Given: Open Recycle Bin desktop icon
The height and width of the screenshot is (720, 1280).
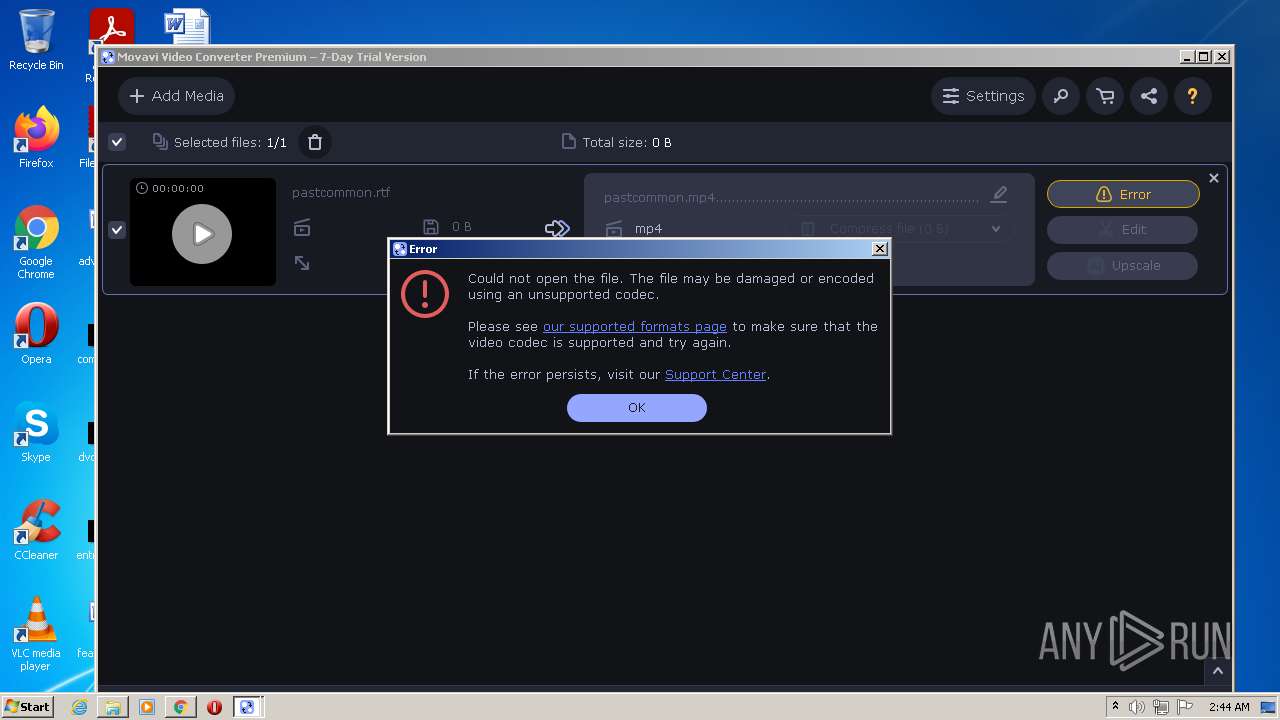Looking at the screenshot, I should pos(36,40).
